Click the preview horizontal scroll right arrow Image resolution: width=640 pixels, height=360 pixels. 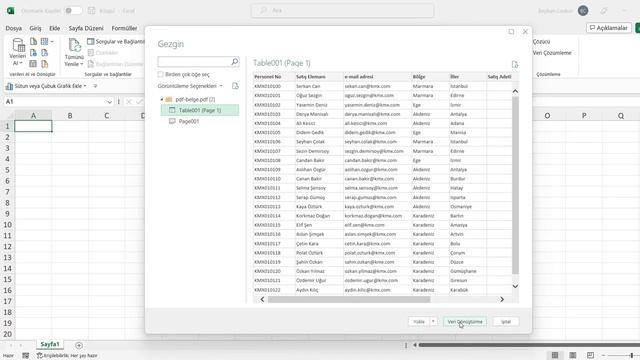pyautogui.click(x=502, y=300)
